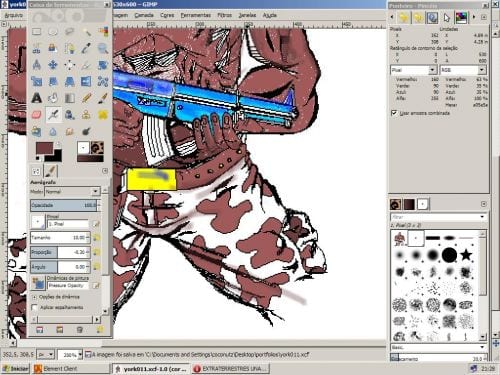Image resolution: width=500 pixels, height=375 pixels.
Task: Select the Paintbrush tool
Action: (103, 98)
